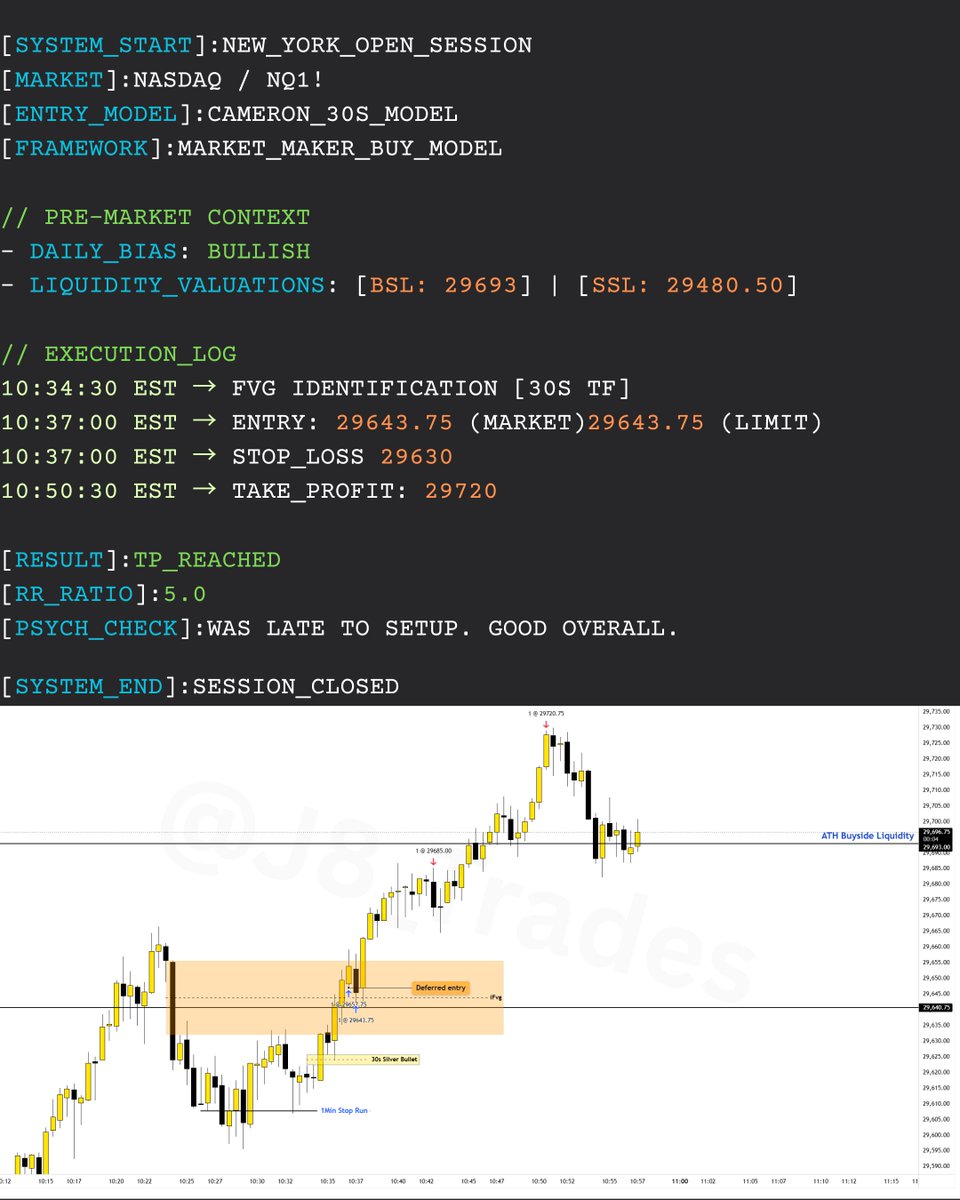
Task: Click the '5.0' ratio value
Action: click(185, 594)
